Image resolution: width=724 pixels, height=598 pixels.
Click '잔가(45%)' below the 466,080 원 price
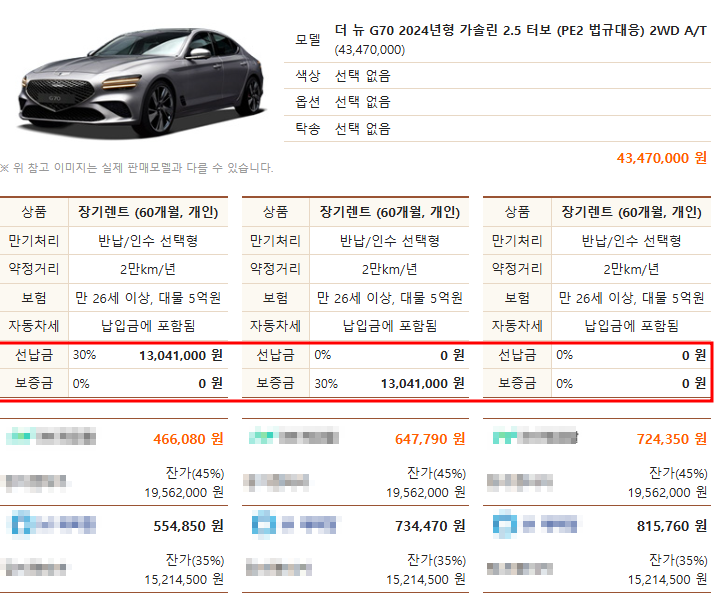click(195, 473)
